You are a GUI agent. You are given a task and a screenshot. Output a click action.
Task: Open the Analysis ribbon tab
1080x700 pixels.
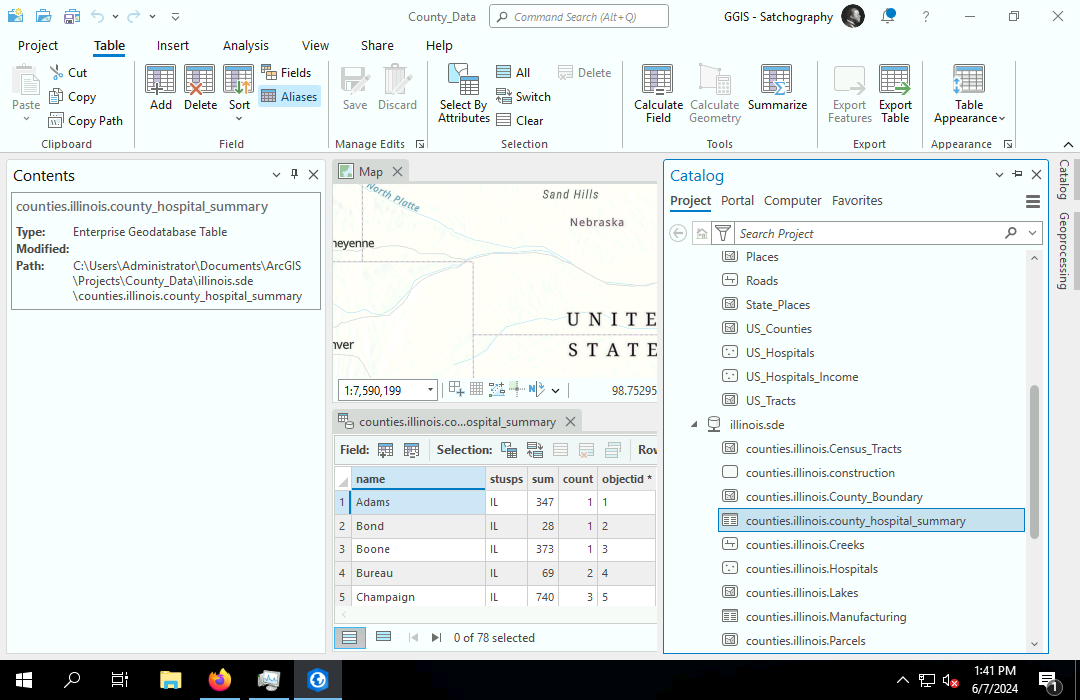coord(245,46)
